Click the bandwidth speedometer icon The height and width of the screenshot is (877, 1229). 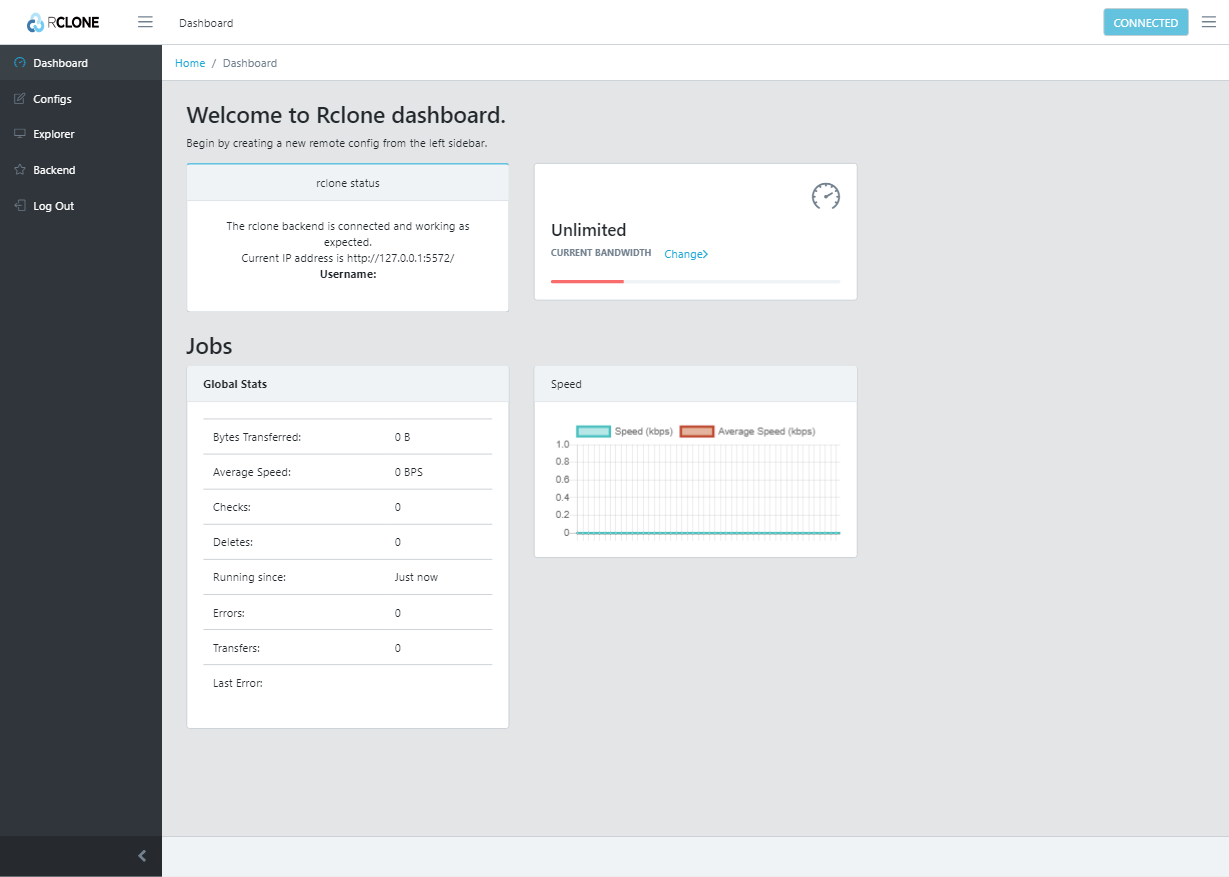click(825, 196)
